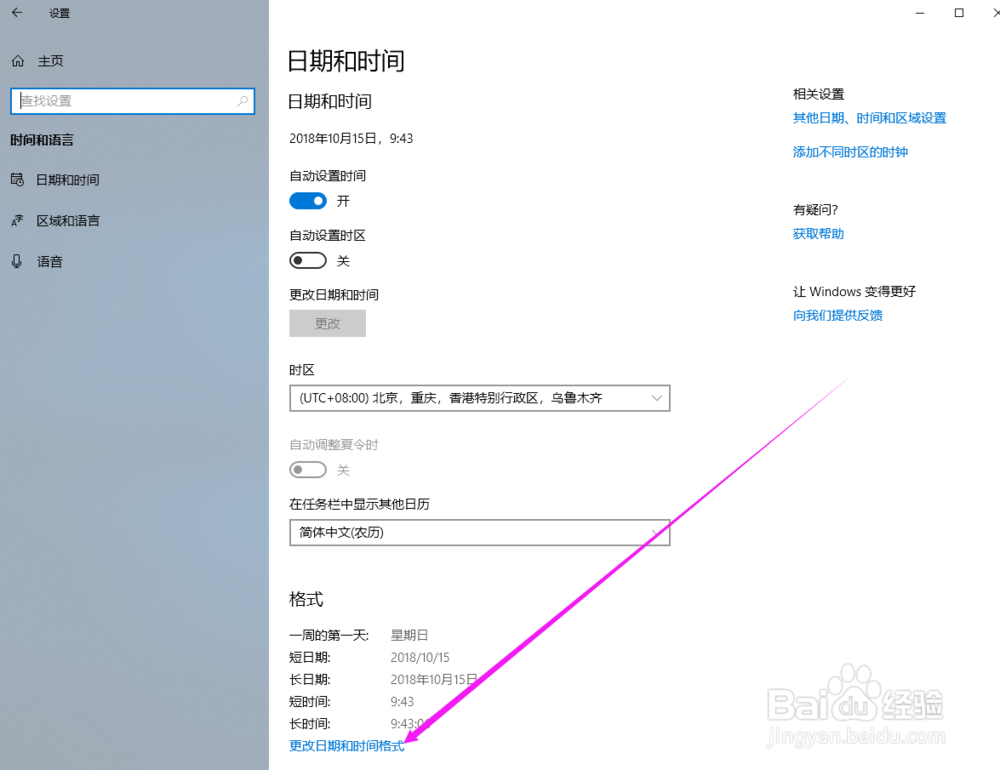Open the 简体中文(农历) calendar dropdown
1000x770 pixels.
coord(480,533)
